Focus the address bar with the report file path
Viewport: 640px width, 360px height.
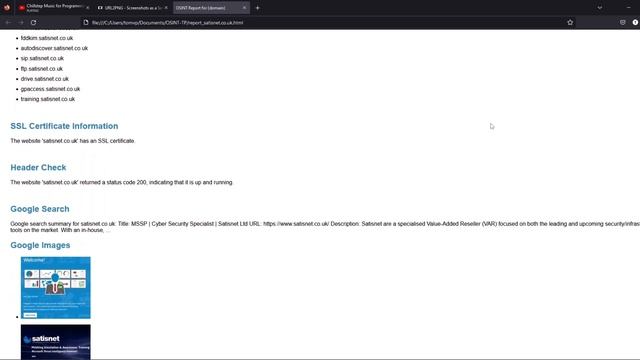tap(322, 22)
